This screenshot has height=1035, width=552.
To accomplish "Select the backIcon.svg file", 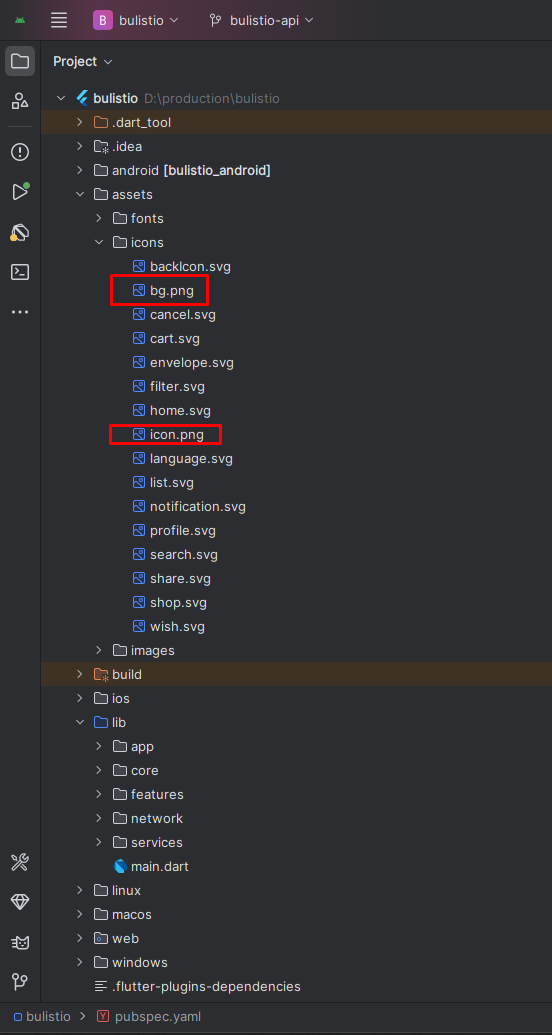I will (190, 267).
